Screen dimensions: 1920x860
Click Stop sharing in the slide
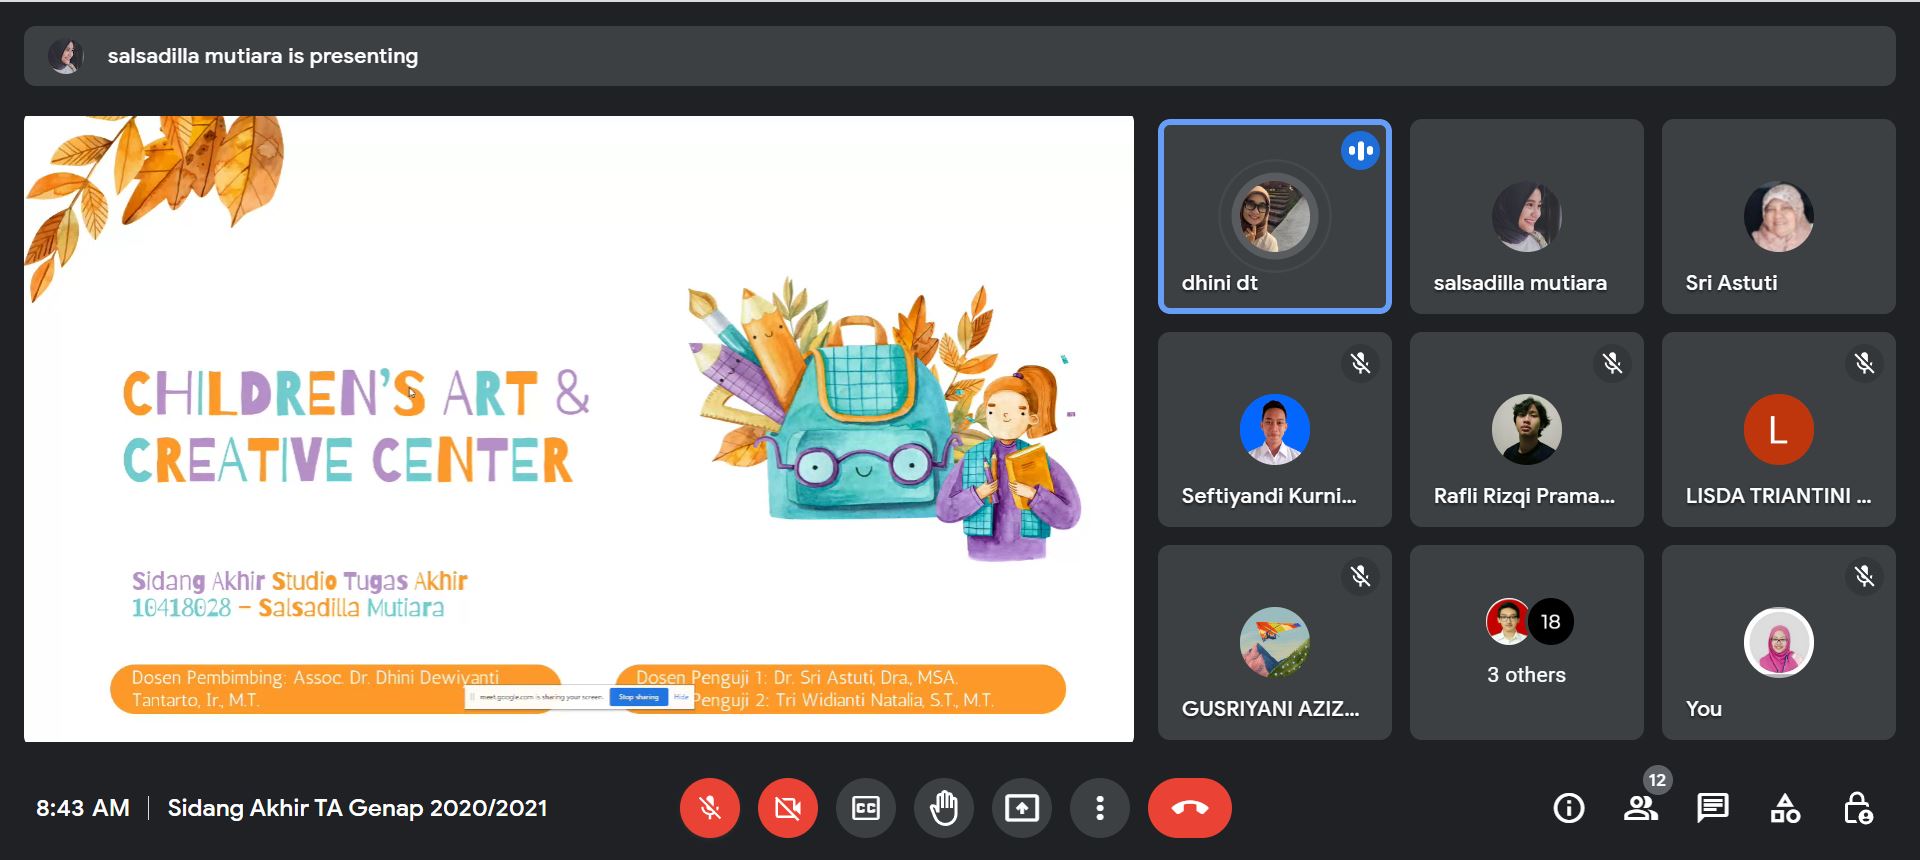coord(638,697)
